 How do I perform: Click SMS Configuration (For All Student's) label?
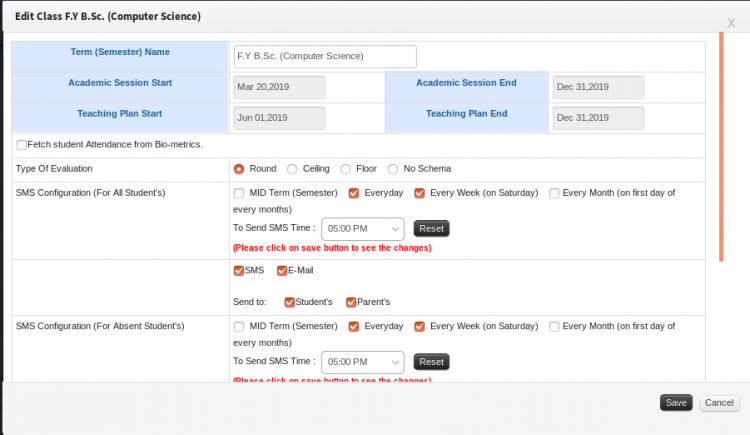(x=90, y=193)
